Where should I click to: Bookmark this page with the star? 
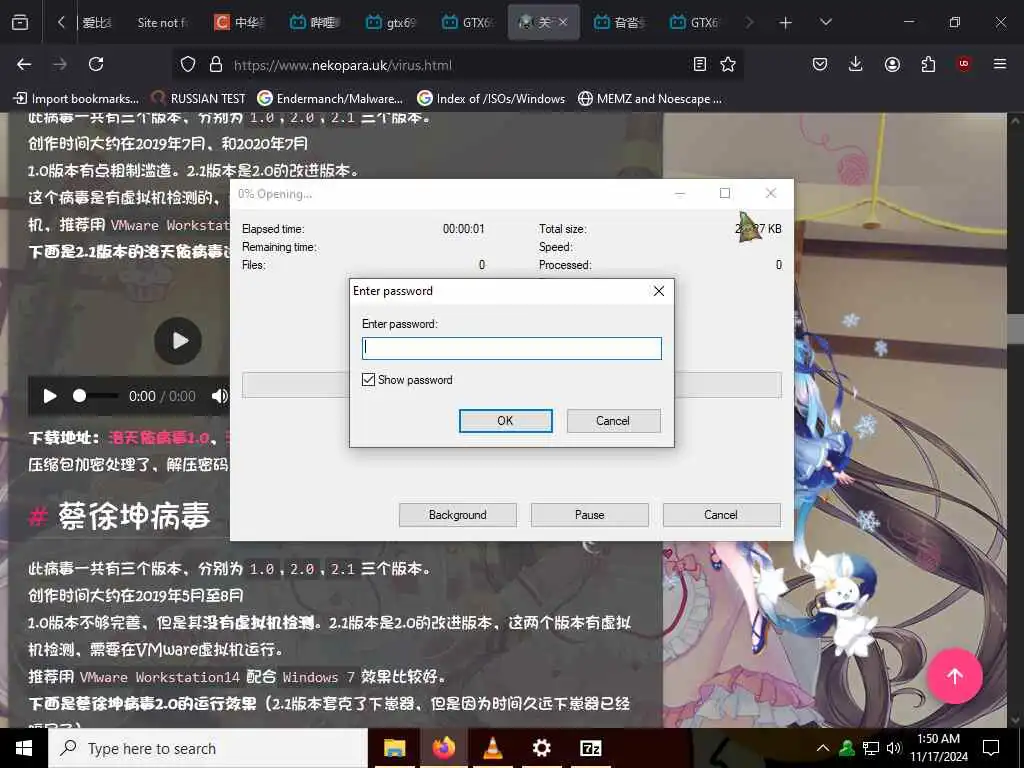coord(728,64)
